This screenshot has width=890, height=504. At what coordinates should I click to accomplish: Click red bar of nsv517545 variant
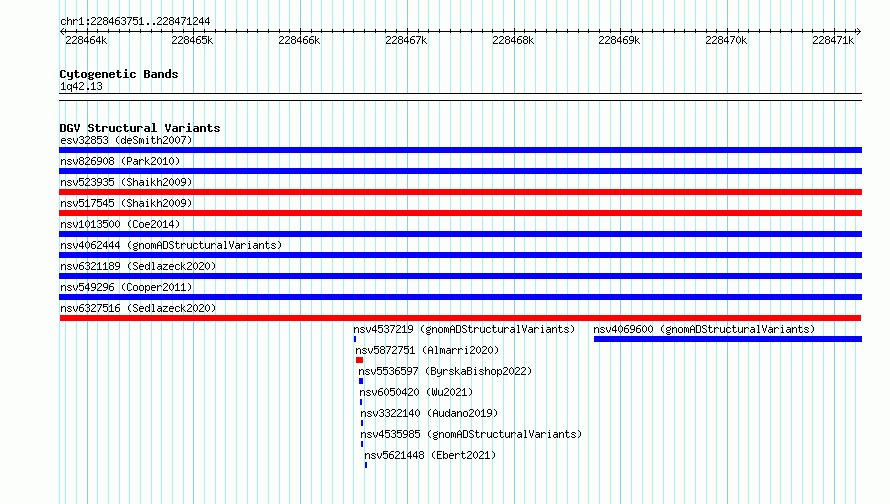(x=460, y=213)
